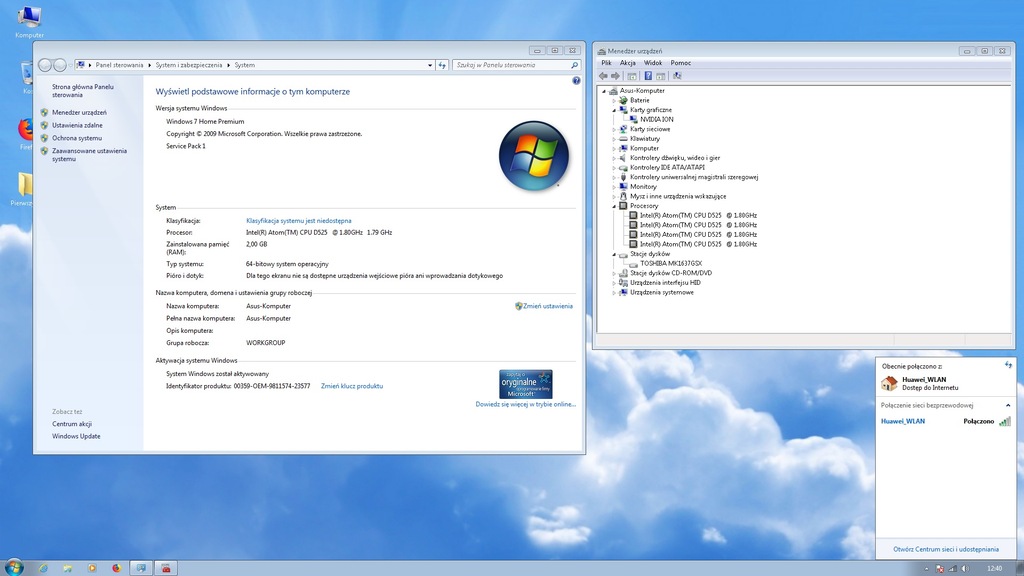The width and height of the screenshot is (1024, 576).
Task: Open the address bar history dropdown arrow
Action: [x=430, y=65]
